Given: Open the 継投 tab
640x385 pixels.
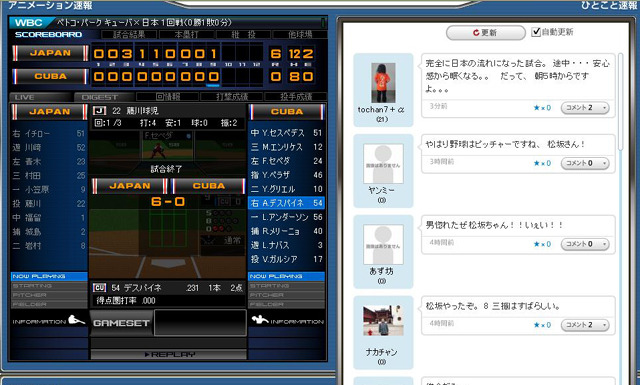Looking at the screenshot, I should (x=243, y=35).
